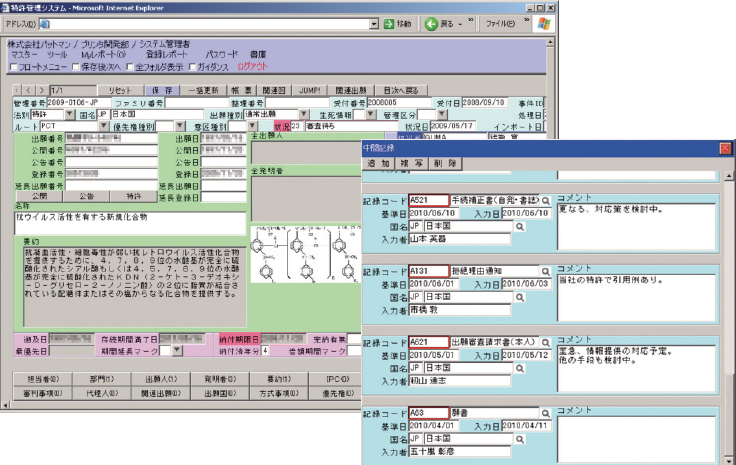Click the 目次へ戻る button
The image size is (736, 465).
tap(401, 90)
